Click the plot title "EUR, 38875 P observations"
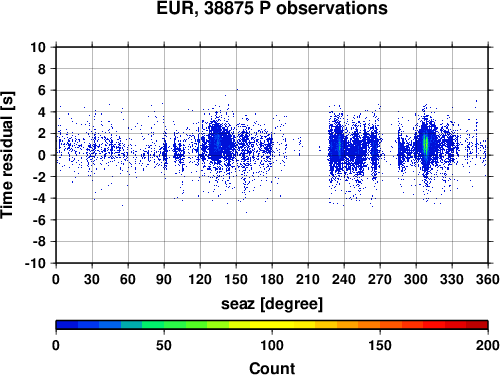 click(272, 8)
